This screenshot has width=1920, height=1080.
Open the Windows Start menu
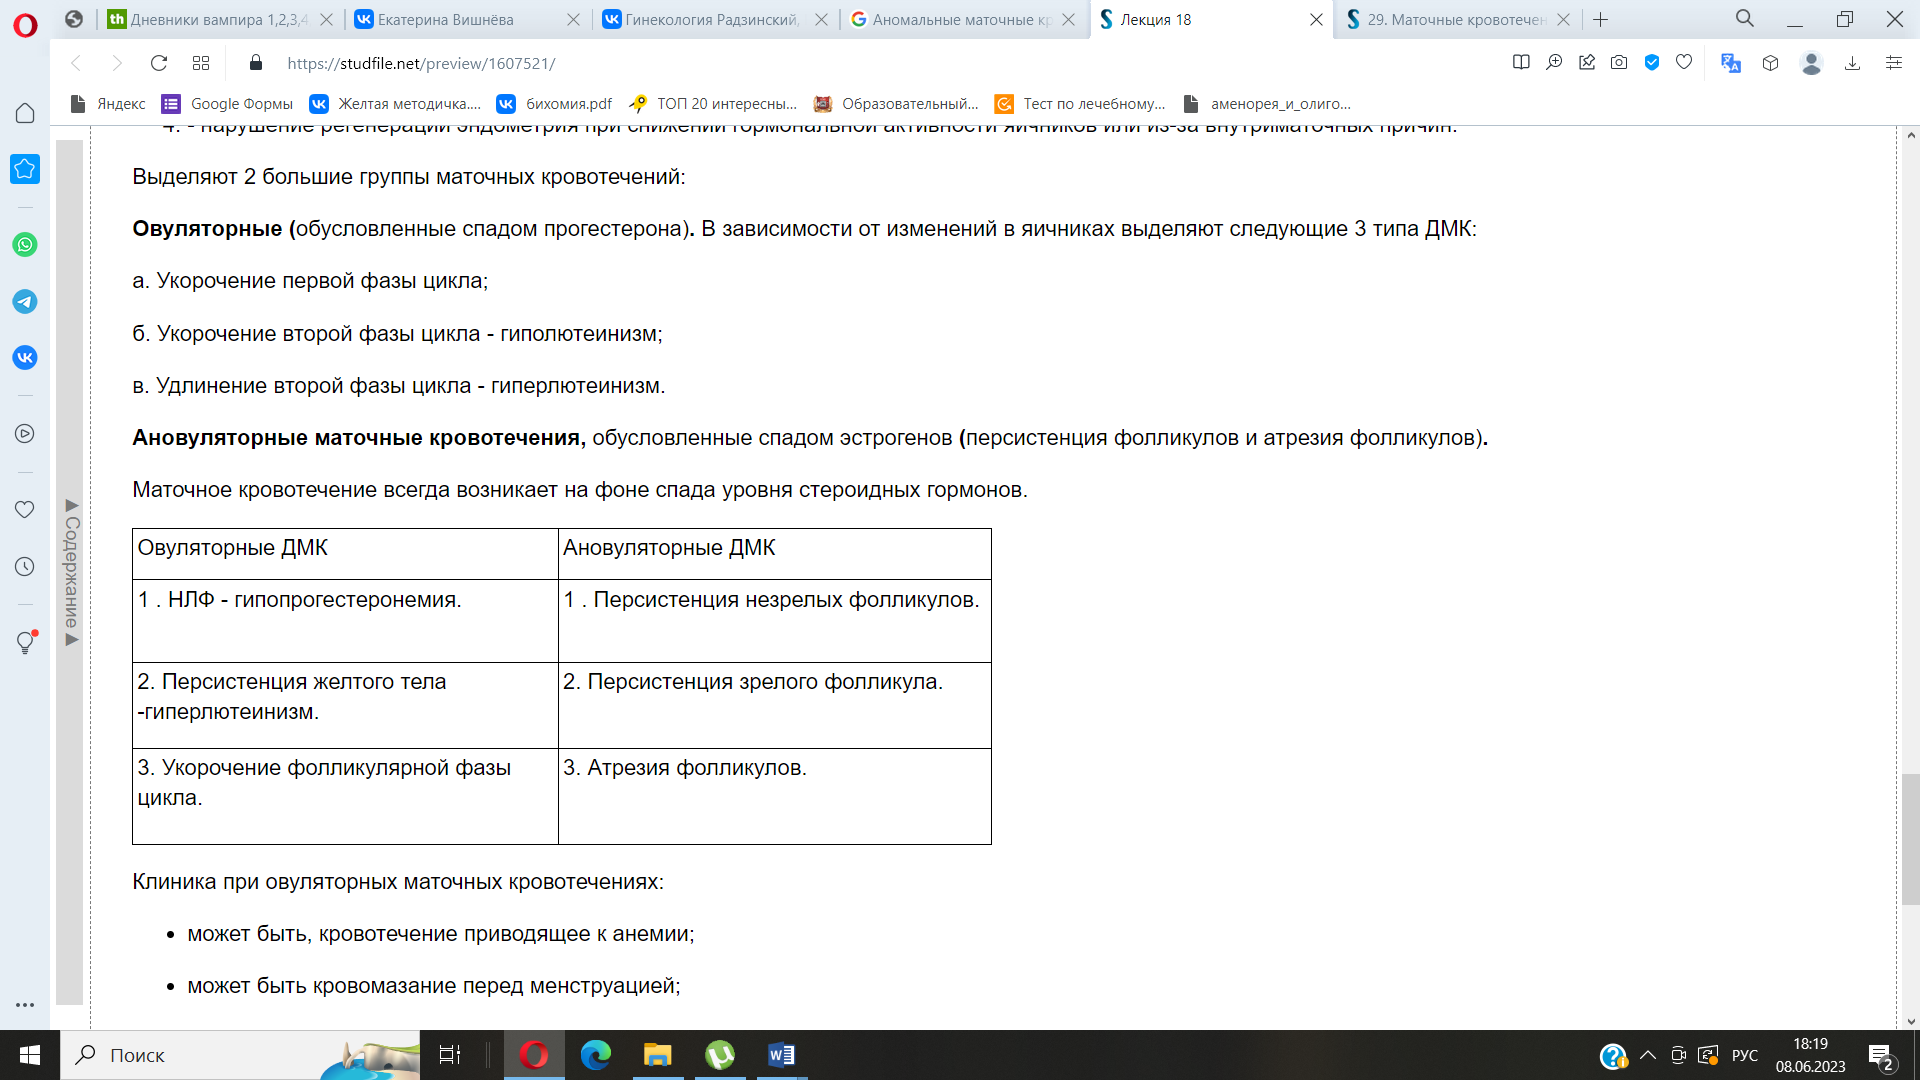(30, 1055)
